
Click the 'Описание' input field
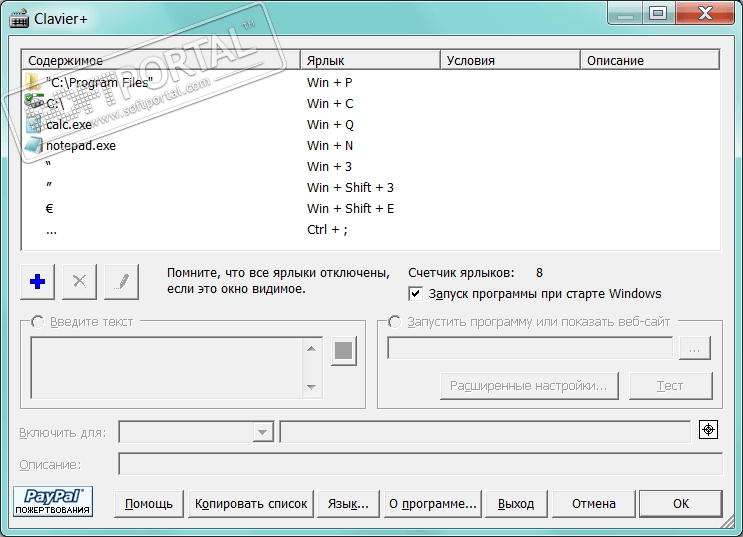(420, 464)
